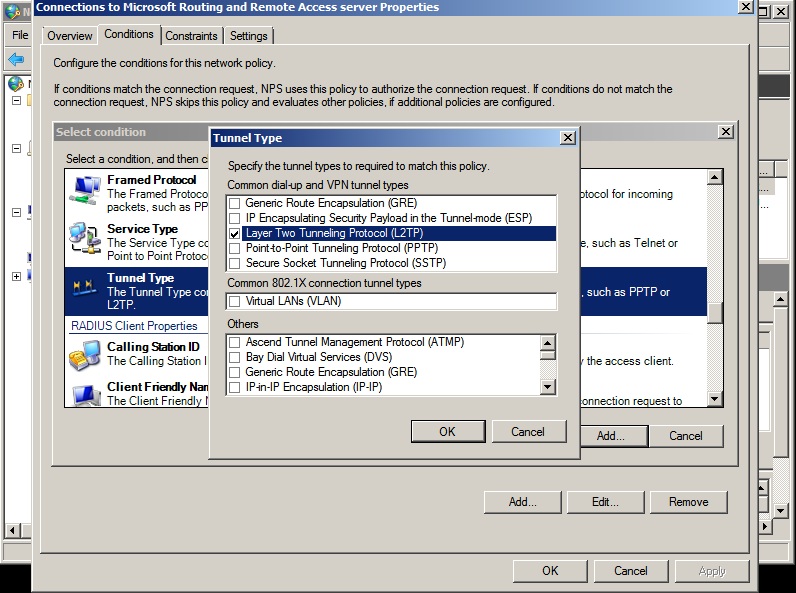The image size is (796, 593).
Task: Check Generic Route Encapsulation (GRE) in common VPN list
Action: 235,203
